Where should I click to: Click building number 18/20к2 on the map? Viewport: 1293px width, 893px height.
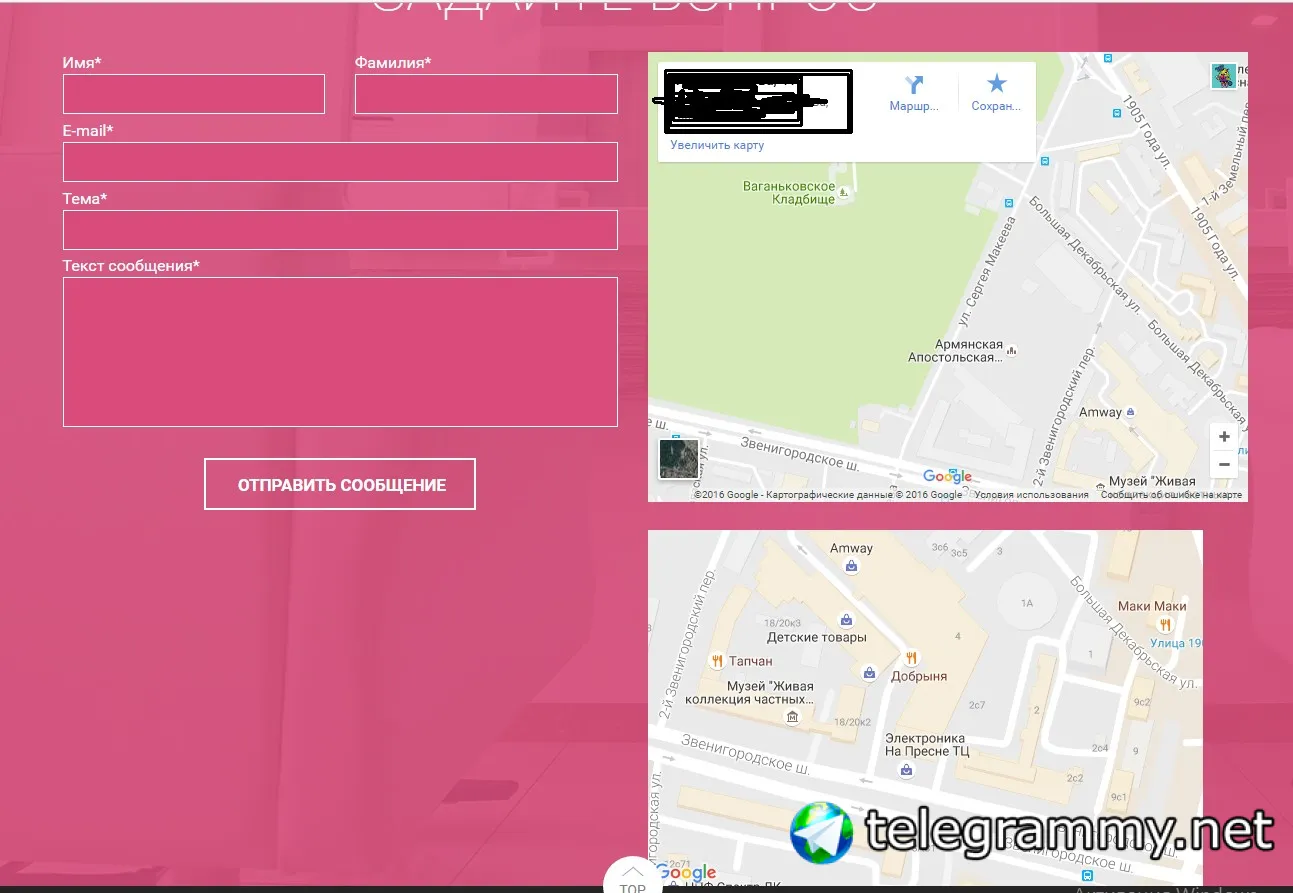[853, 721]
